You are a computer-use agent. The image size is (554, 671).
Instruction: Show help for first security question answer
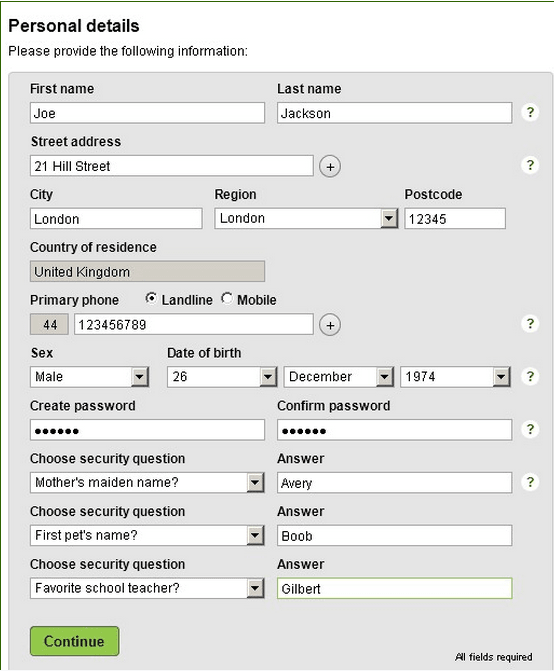point(530,482)
